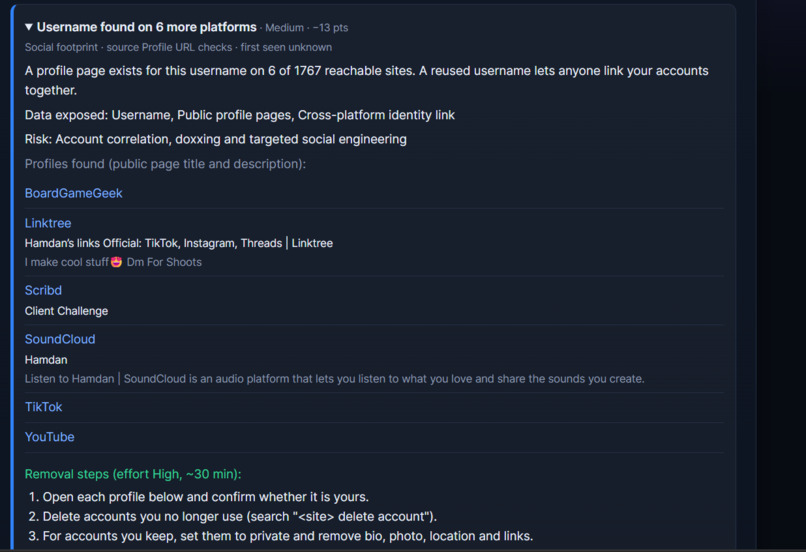Click the heading 'Username found on 6 more platforms'
This screenshot has height=552, width=806.
146,27
